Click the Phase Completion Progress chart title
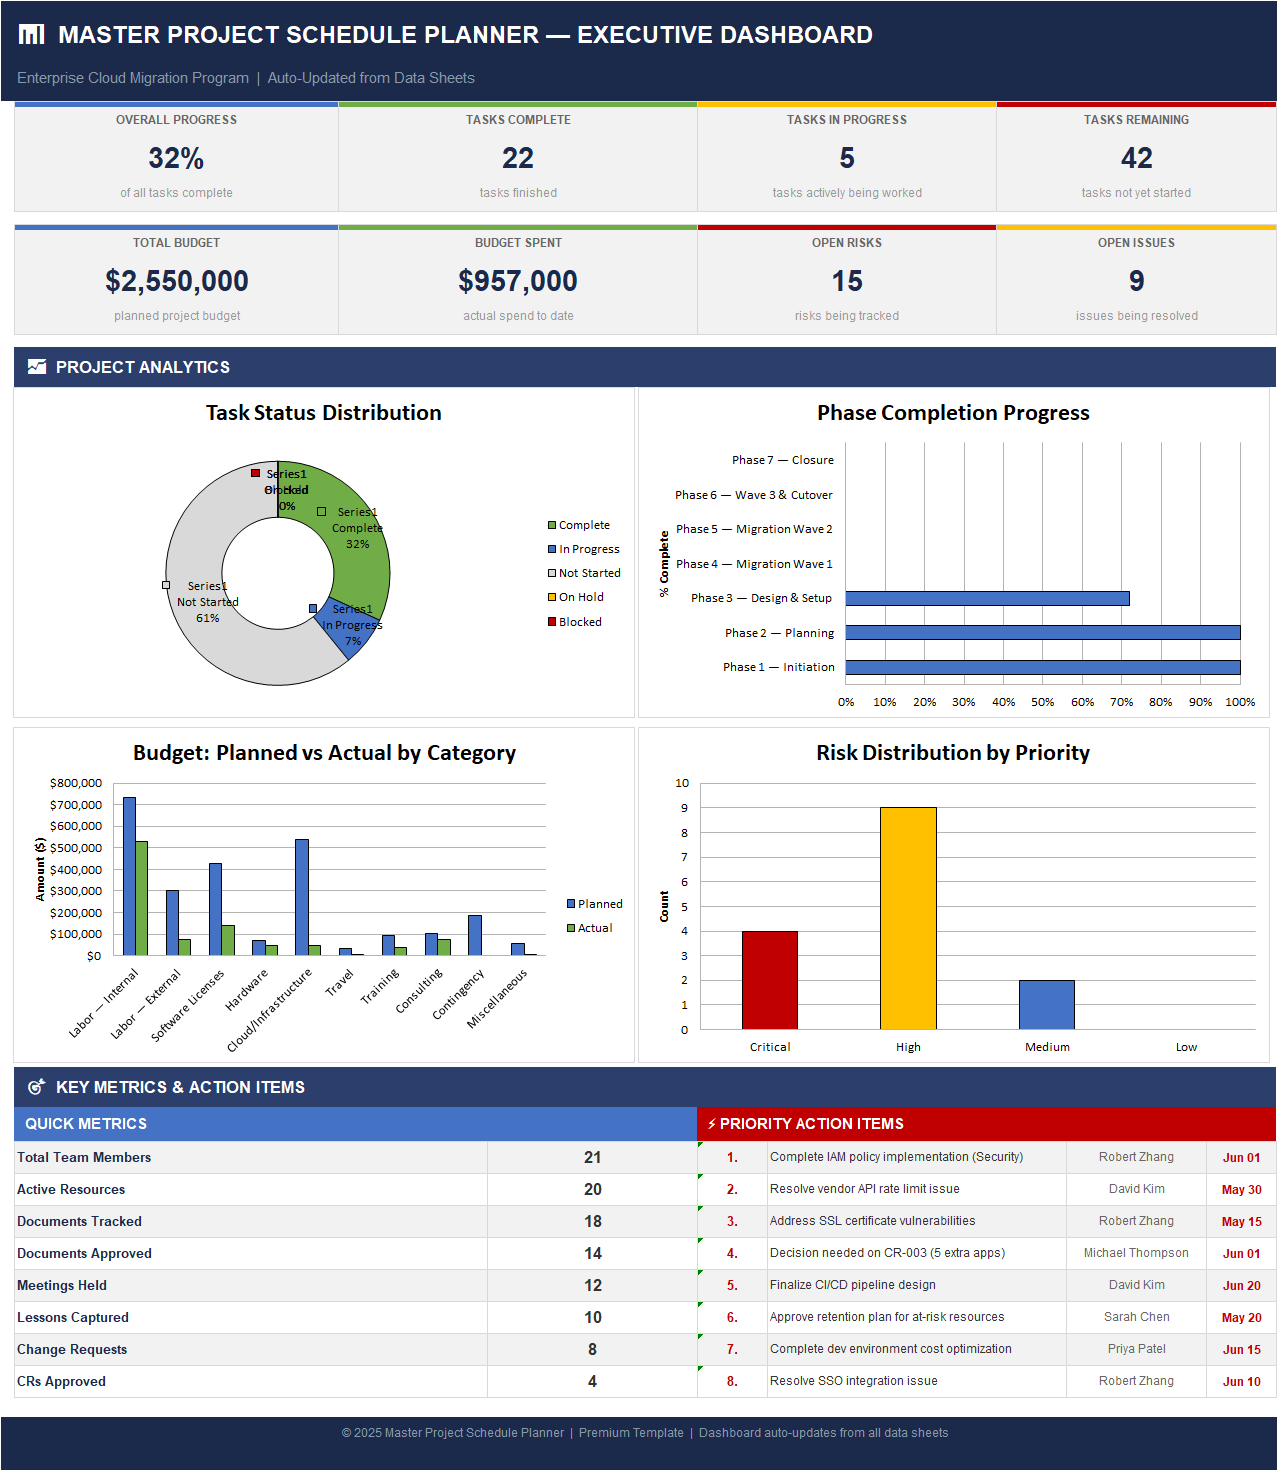Image resolution: width=1277 pixels, height=1470 pixels. tap(953, 413)
